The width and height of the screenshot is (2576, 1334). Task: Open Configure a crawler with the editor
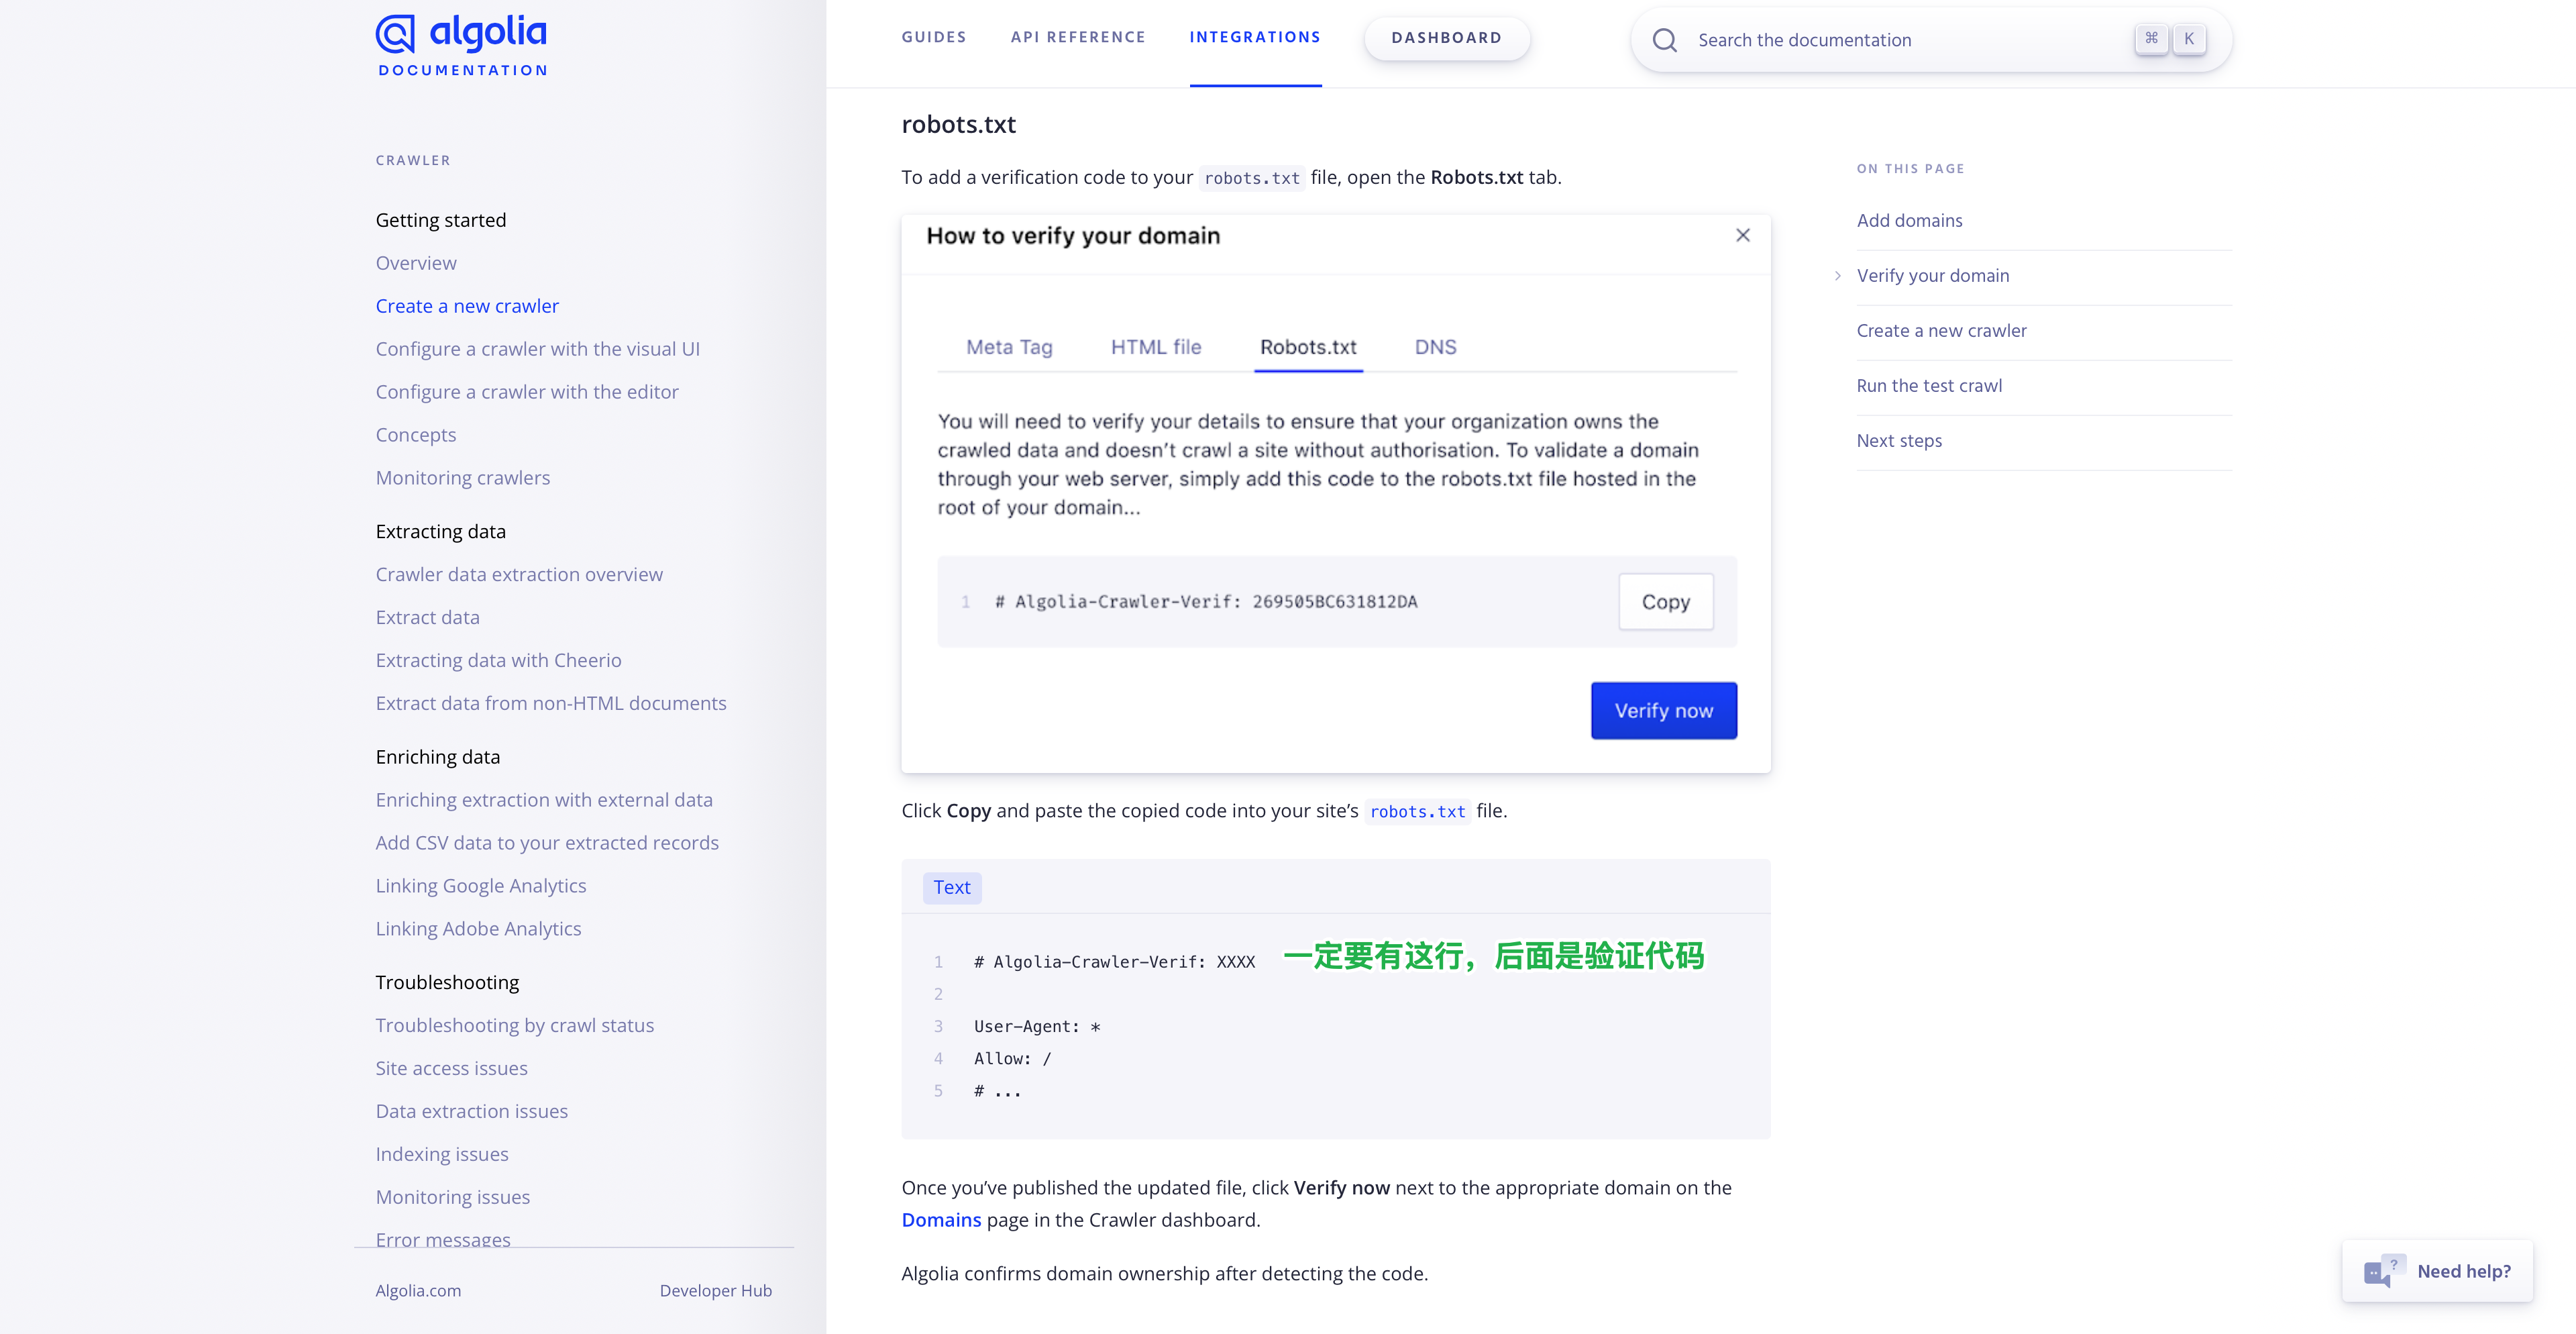click(x=526, y=392)
